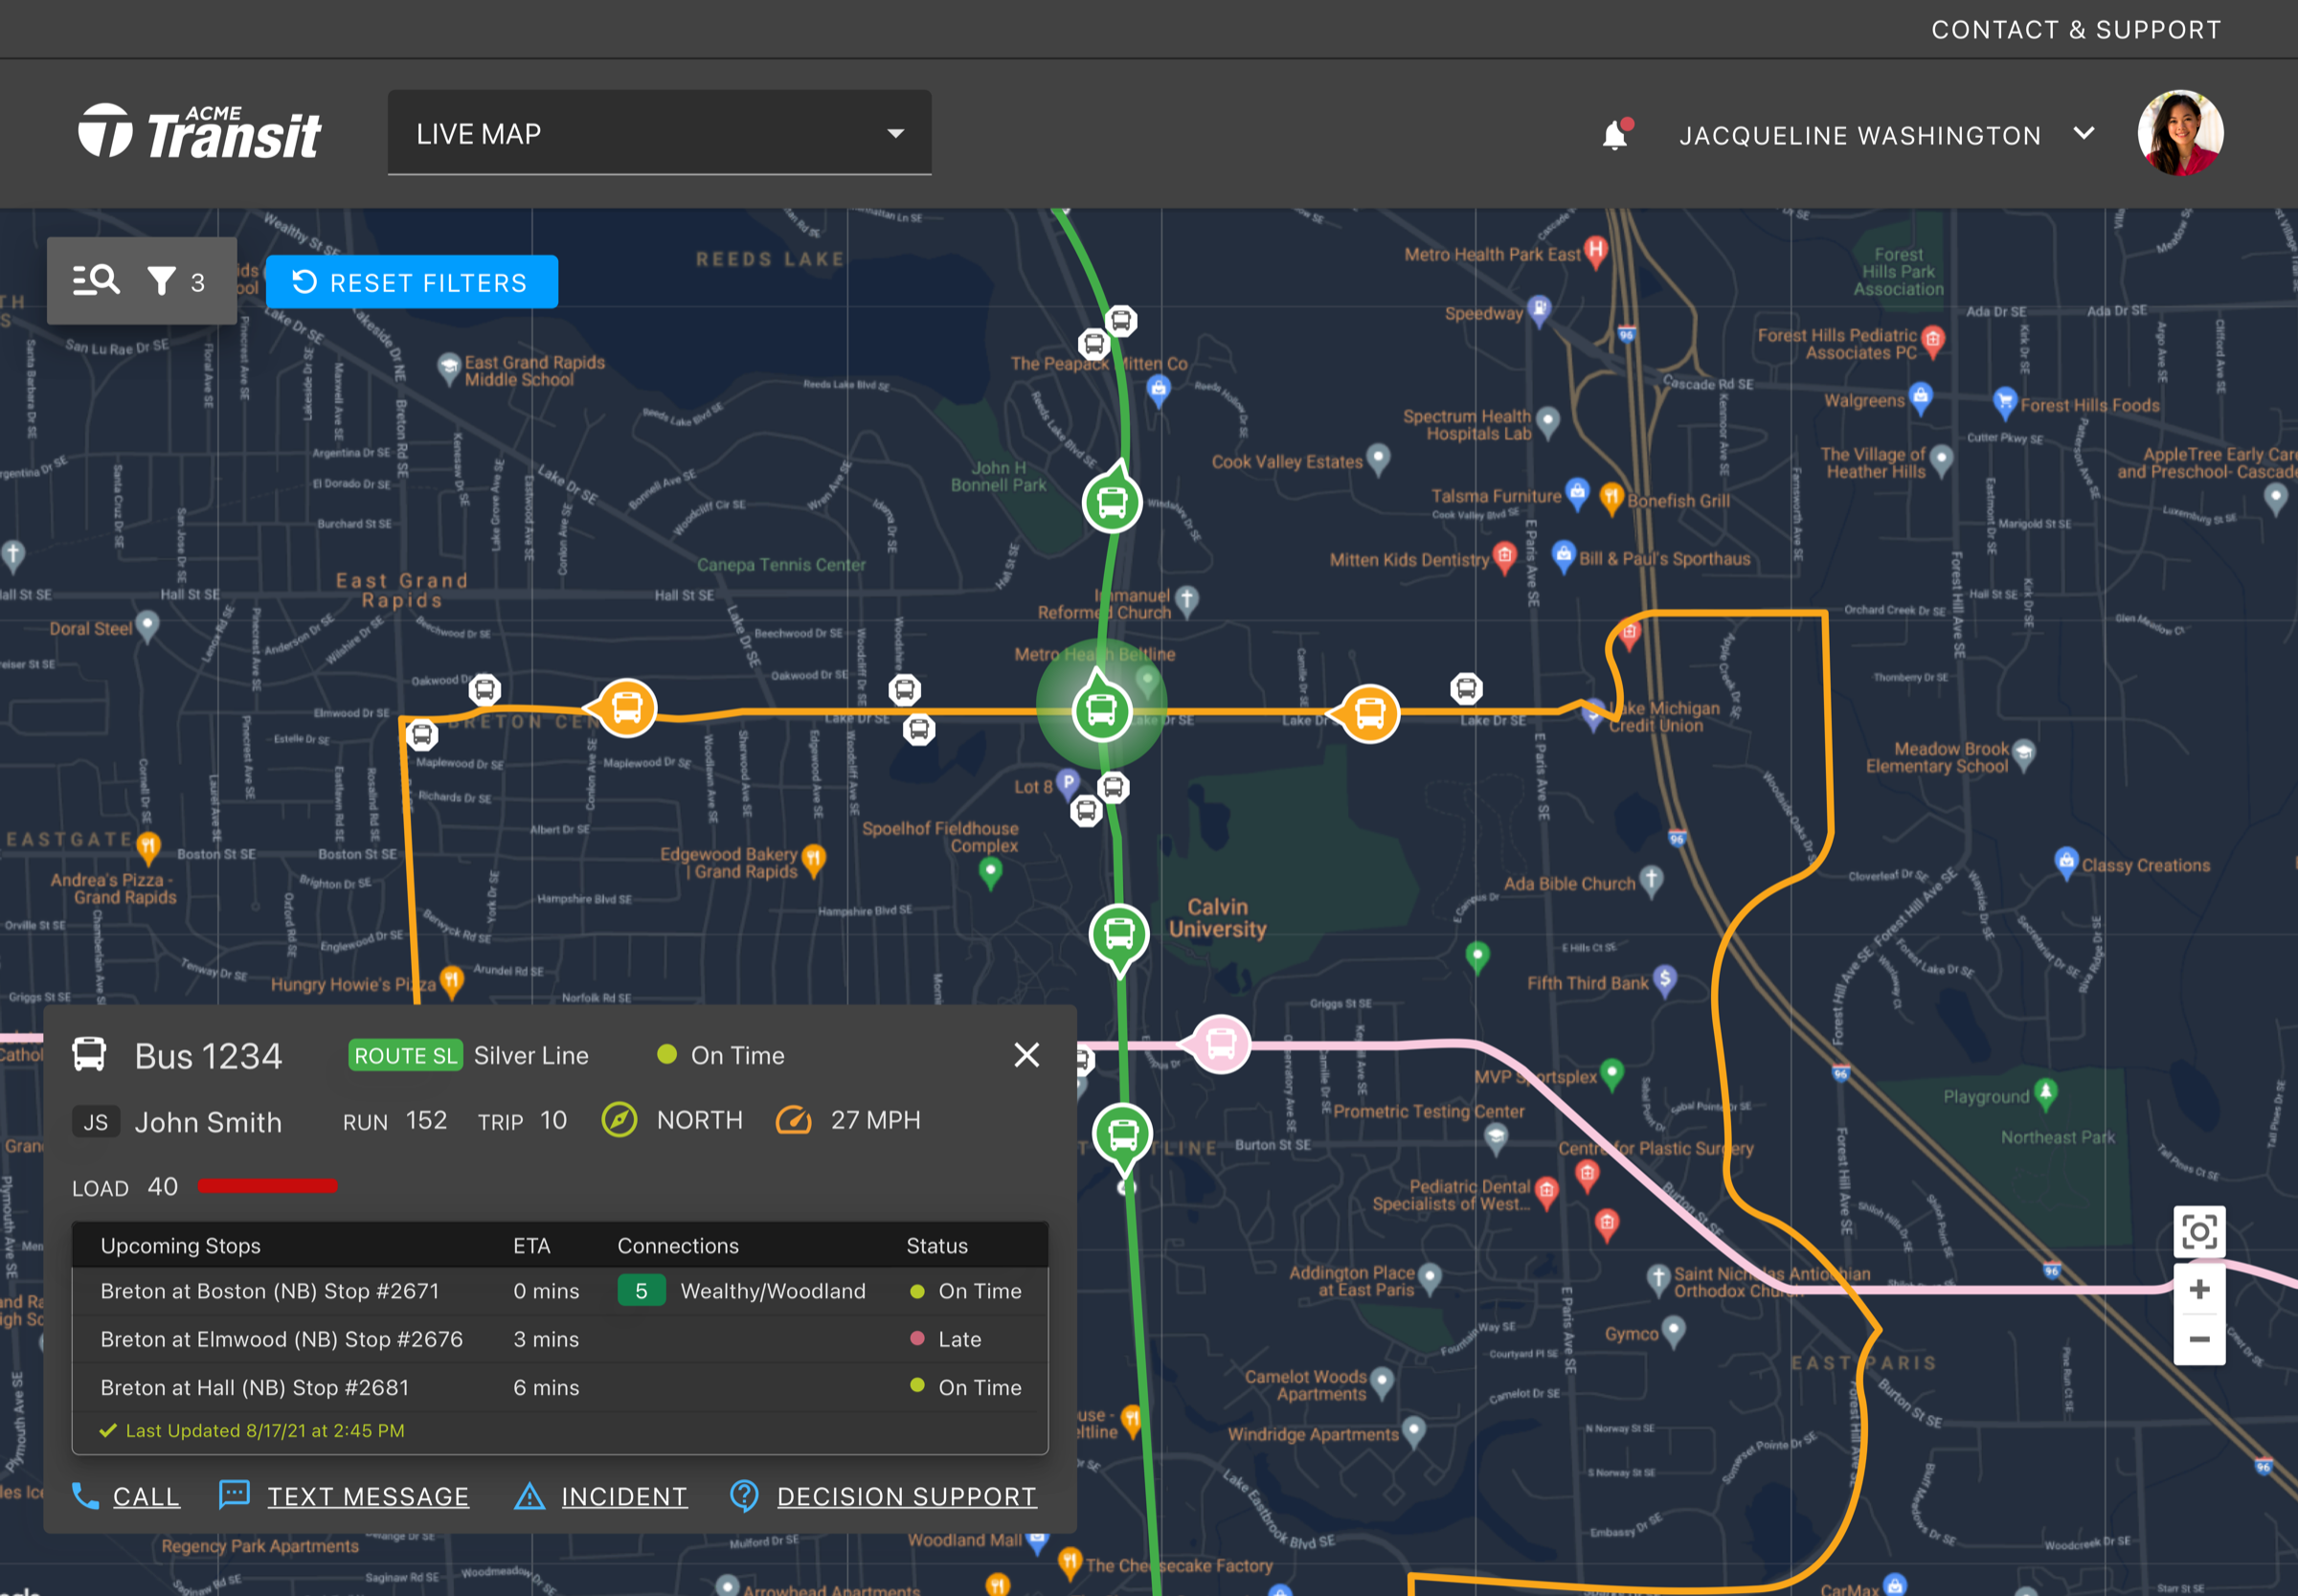Screen dimensions: 2298x1596
Task: Click the JS driver initials badge
Action: click(96, 1122)
